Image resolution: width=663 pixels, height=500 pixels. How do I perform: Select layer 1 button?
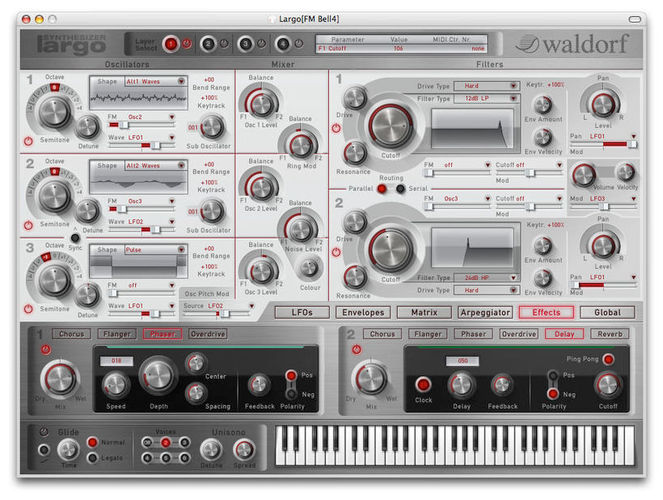[171, 44]
